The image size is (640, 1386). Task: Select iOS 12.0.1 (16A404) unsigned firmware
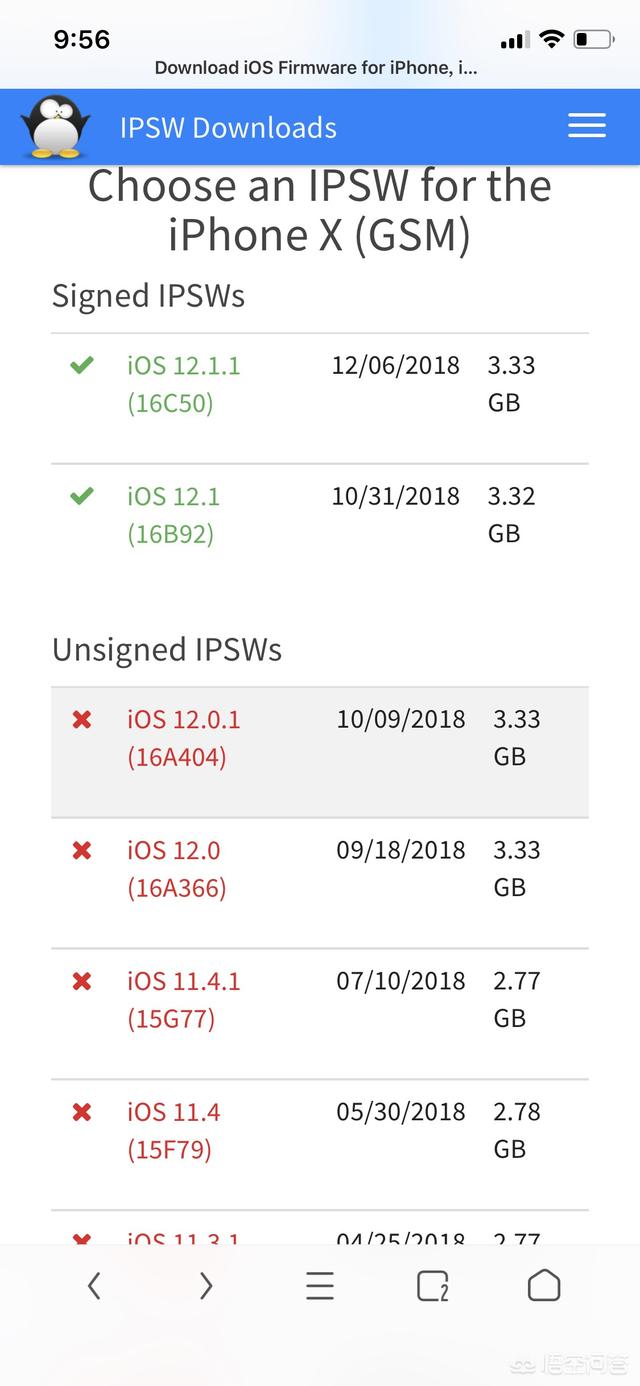(x=183, y=738)
